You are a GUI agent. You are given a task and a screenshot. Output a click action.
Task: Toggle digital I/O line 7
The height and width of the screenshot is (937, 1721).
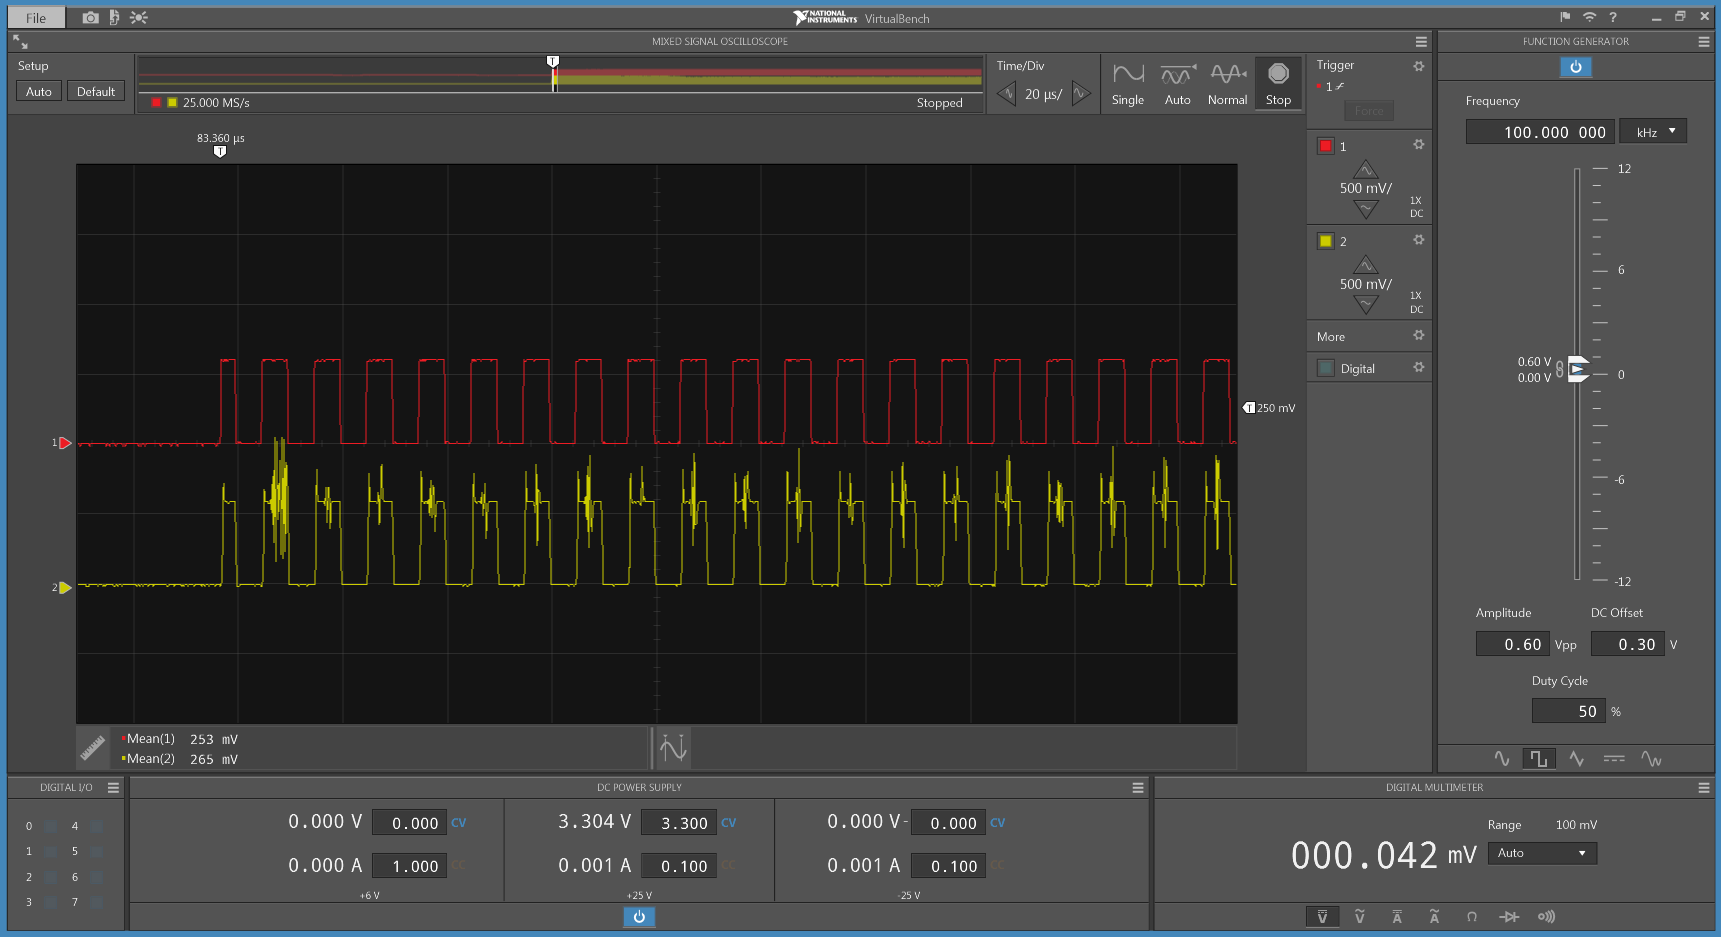(97, 902)
